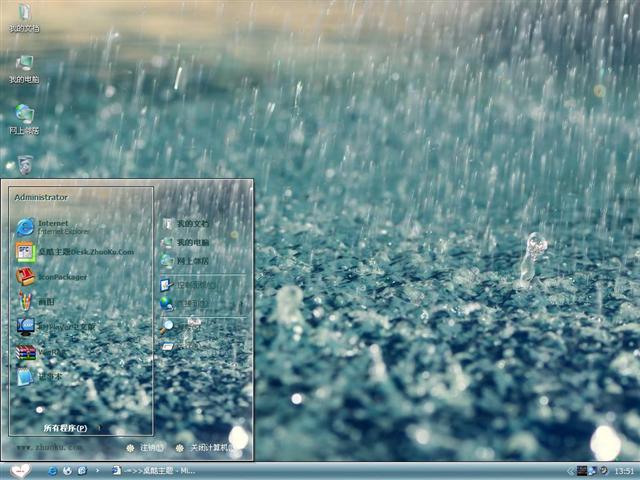Screen dimensions: 640x480
Task: Open 我的电脑 in Start menu right column
Action: (185, 242)
